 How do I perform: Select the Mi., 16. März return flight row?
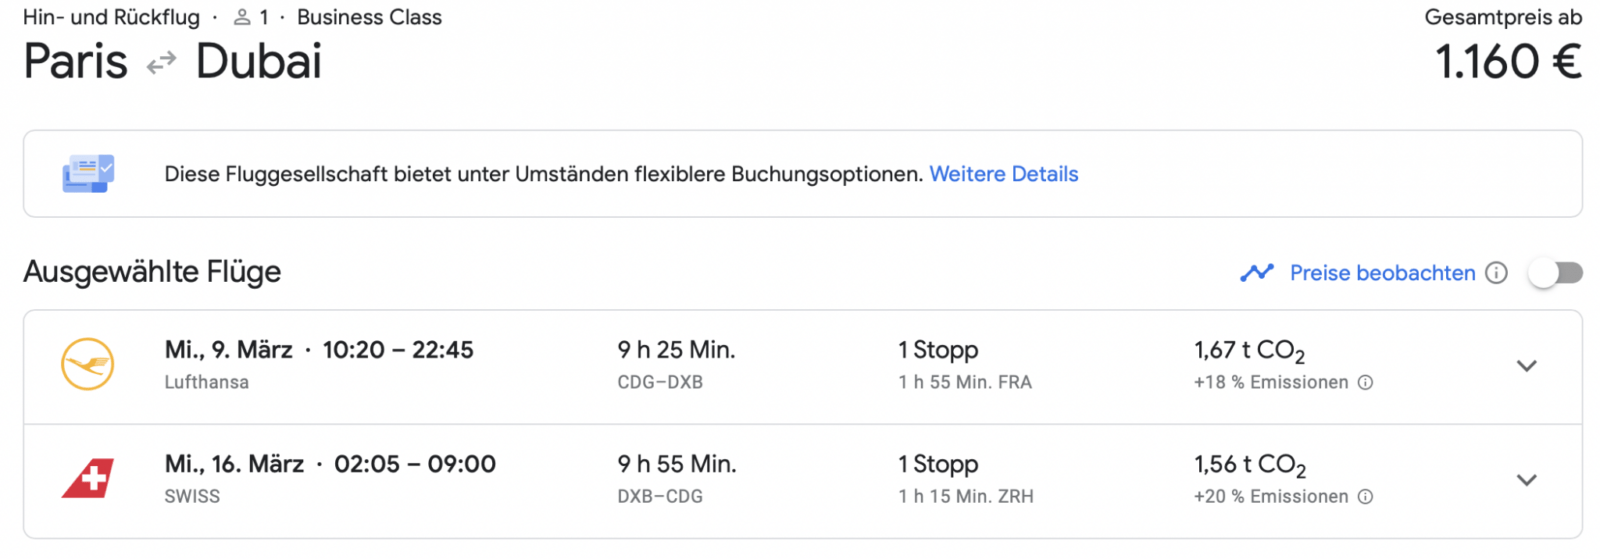[802, 481]
